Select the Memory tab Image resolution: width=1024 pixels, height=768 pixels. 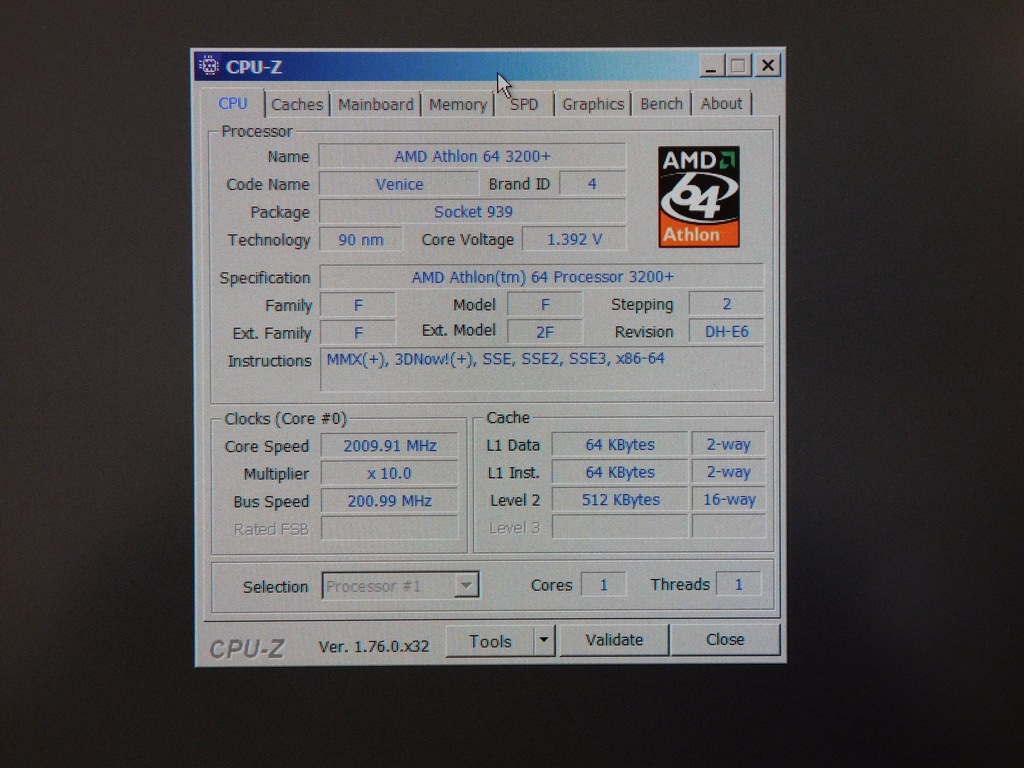[x=457, y=104]
